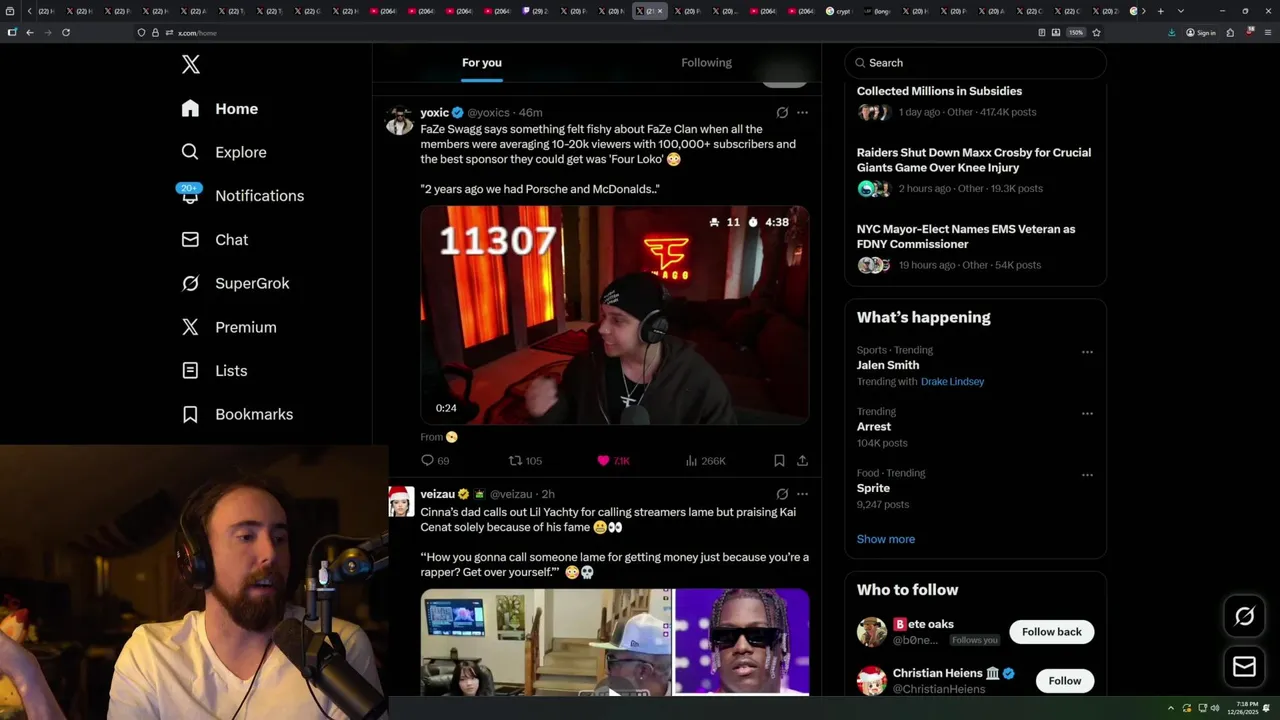Open veizau's profile avatar
Screen dimensions: 1280x720
[400, 502]
